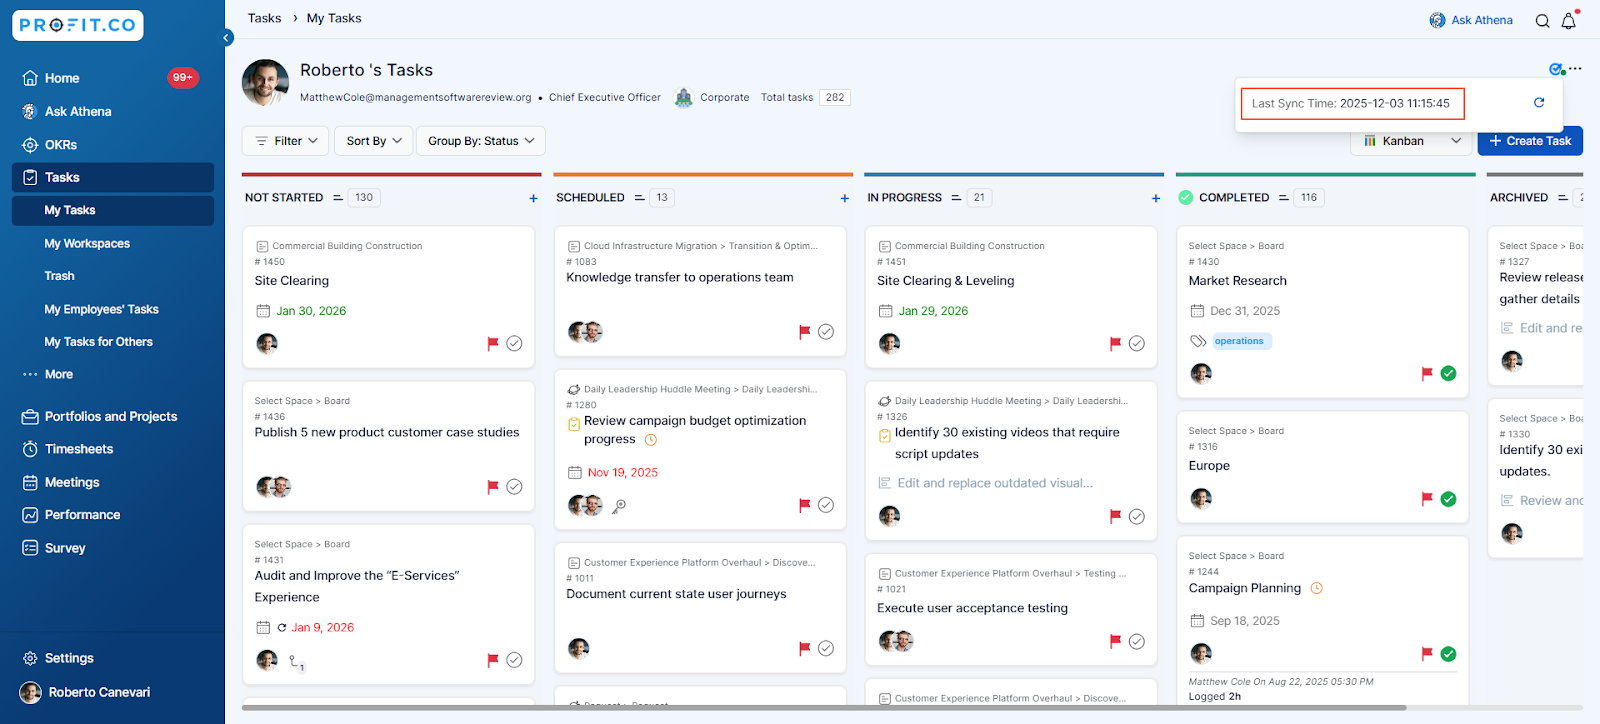Viewport: 1600px width, 724px height.
Task: Open the Filter dropdown
Action: click(x=285, y=141)
